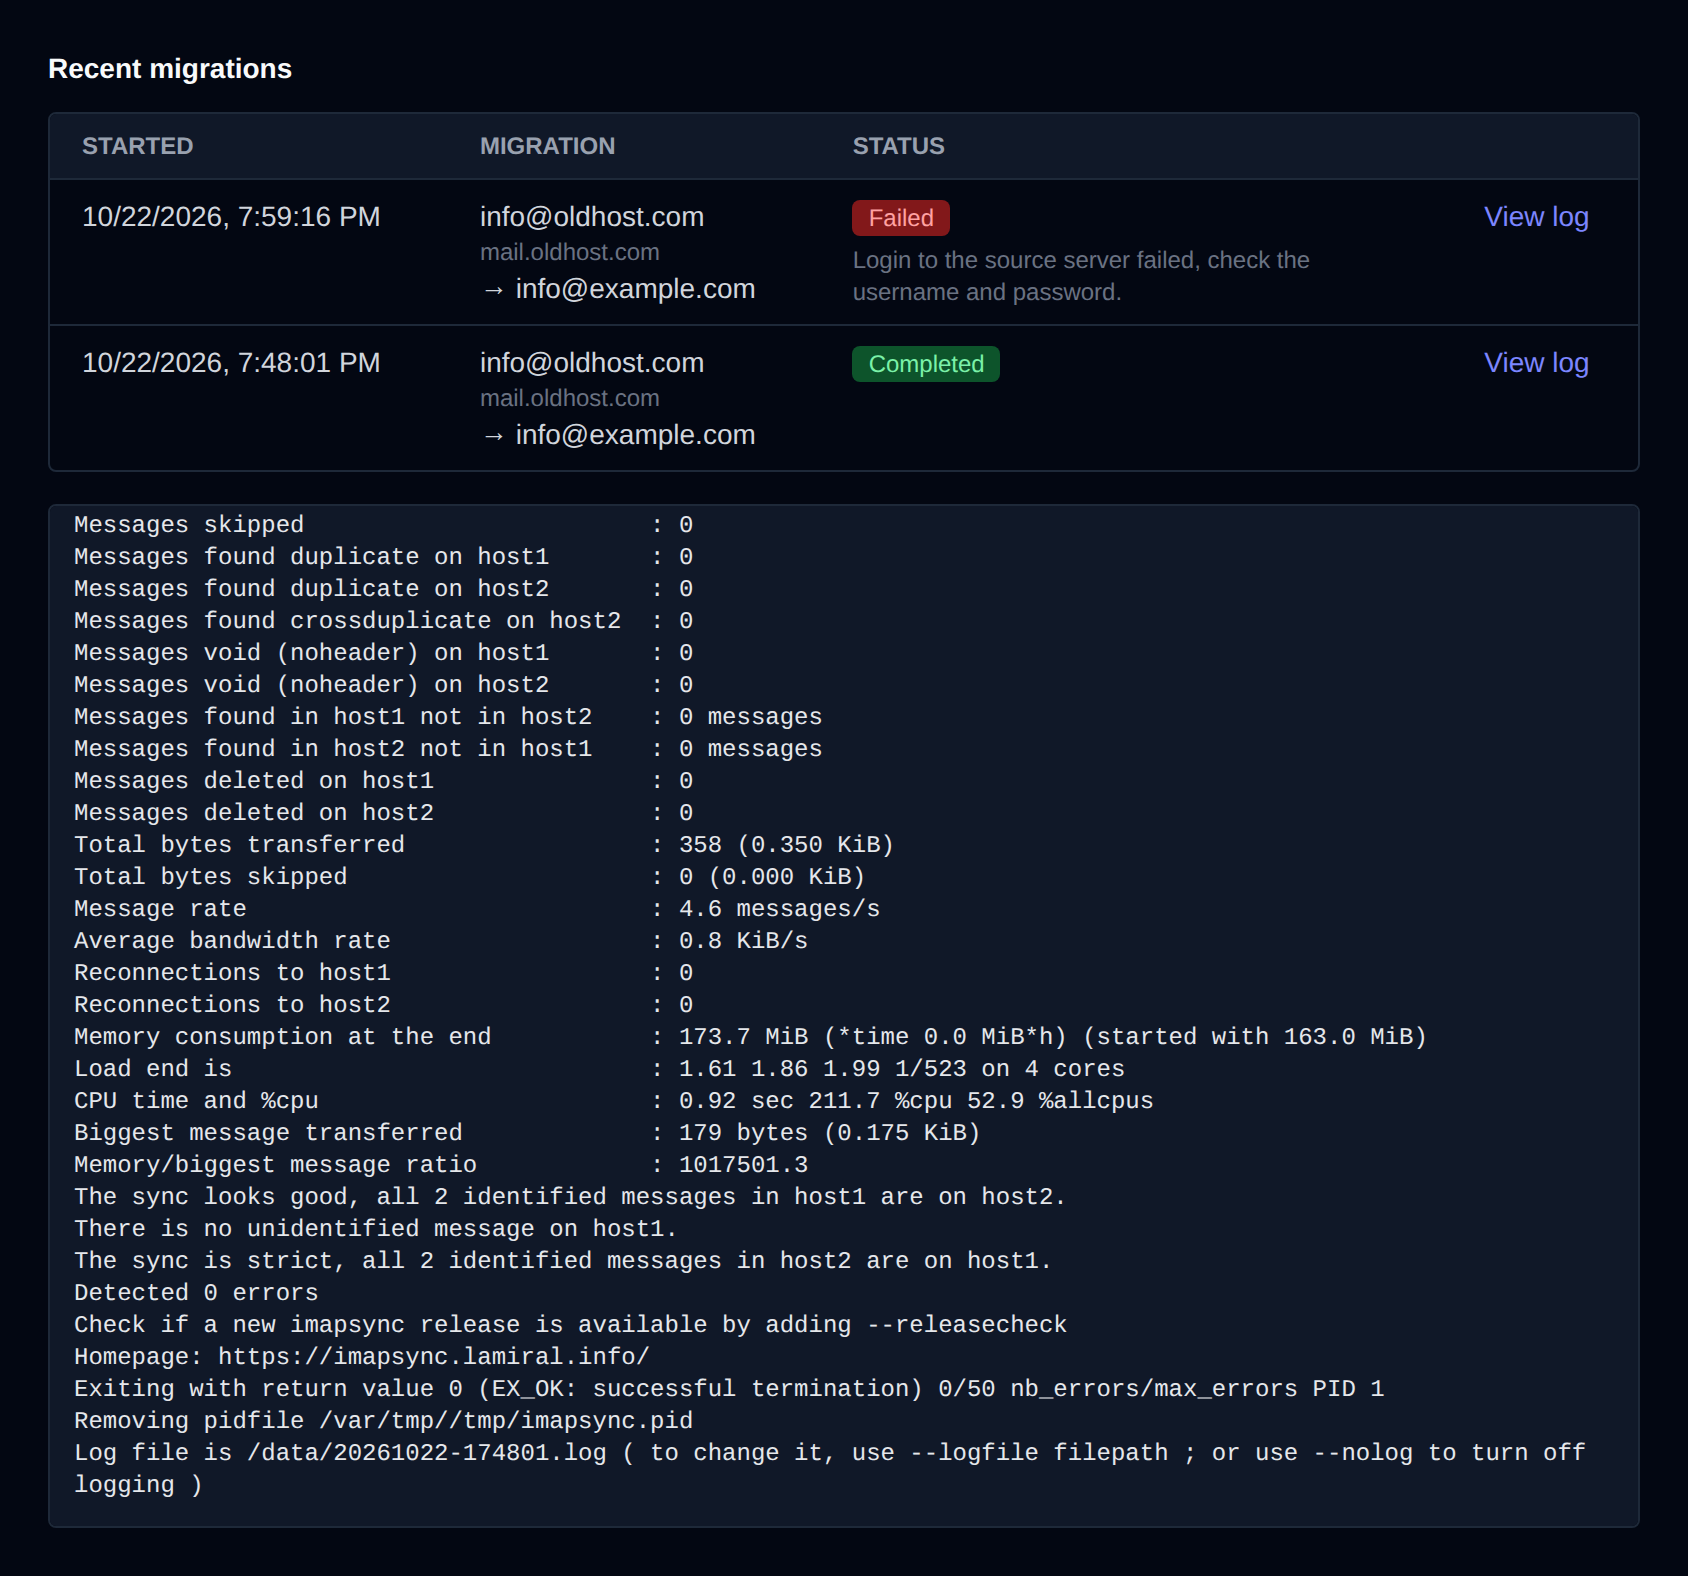
Task: Click mail.oldhost.com in the Completed row
Action: click(x=569, y=398)
